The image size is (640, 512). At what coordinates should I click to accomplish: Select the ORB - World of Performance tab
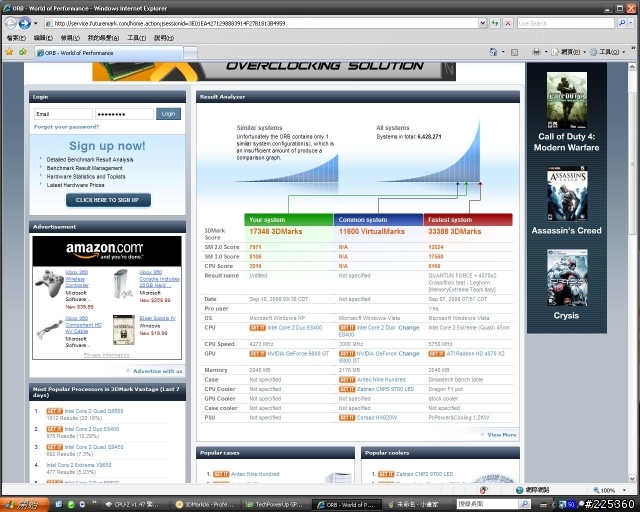pyautogui.click(x=109, y=53)
